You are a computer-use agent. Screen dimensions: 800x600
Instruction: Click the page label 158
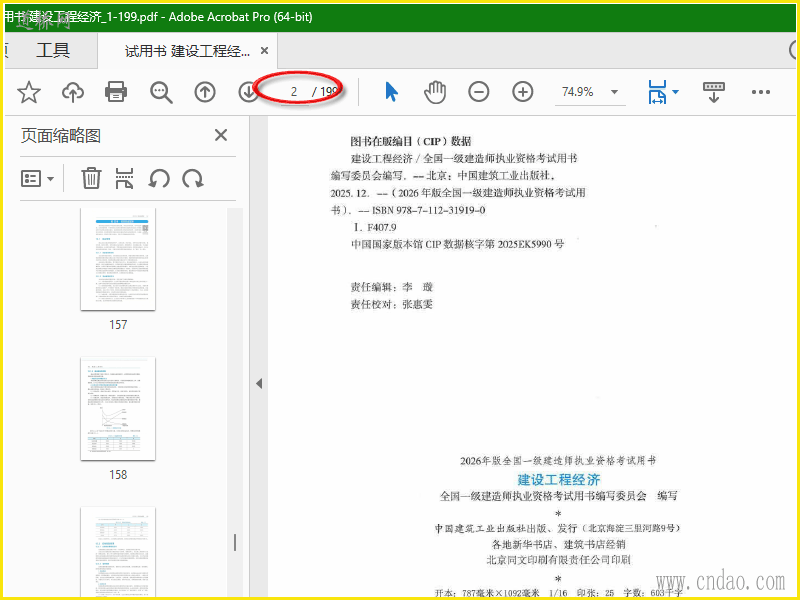tap(118, 475)
